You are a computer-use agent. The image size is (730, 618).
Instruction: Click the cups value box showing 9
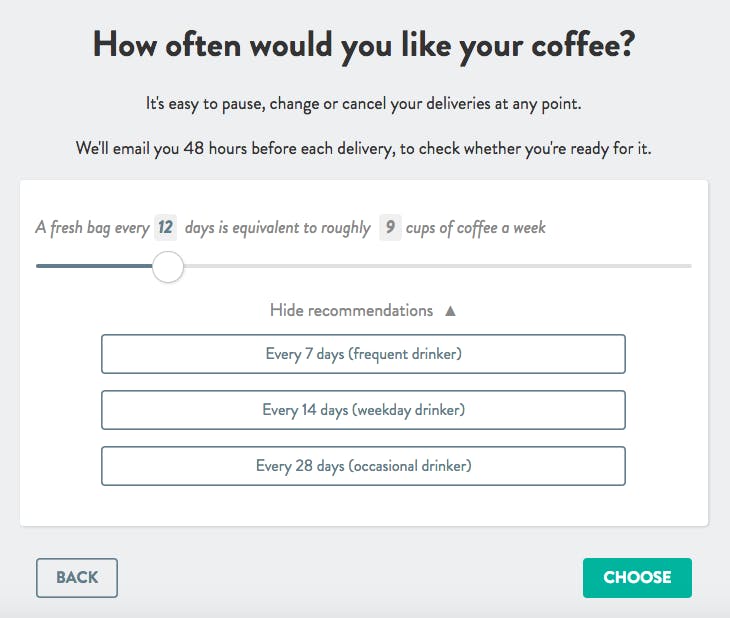390,228
